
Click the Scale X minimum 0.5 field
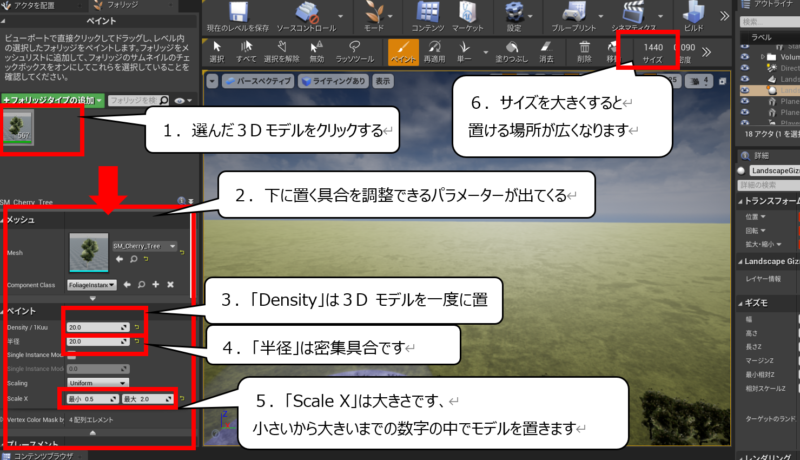tap(93, 399)
